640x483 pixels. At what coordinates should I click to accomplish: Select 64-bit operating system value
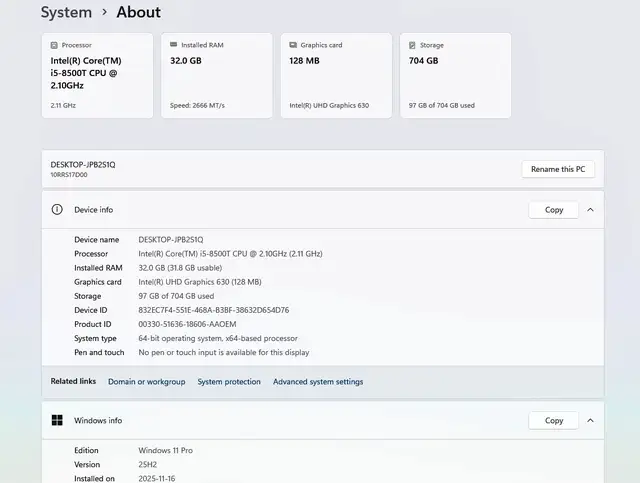pos(218,338)
